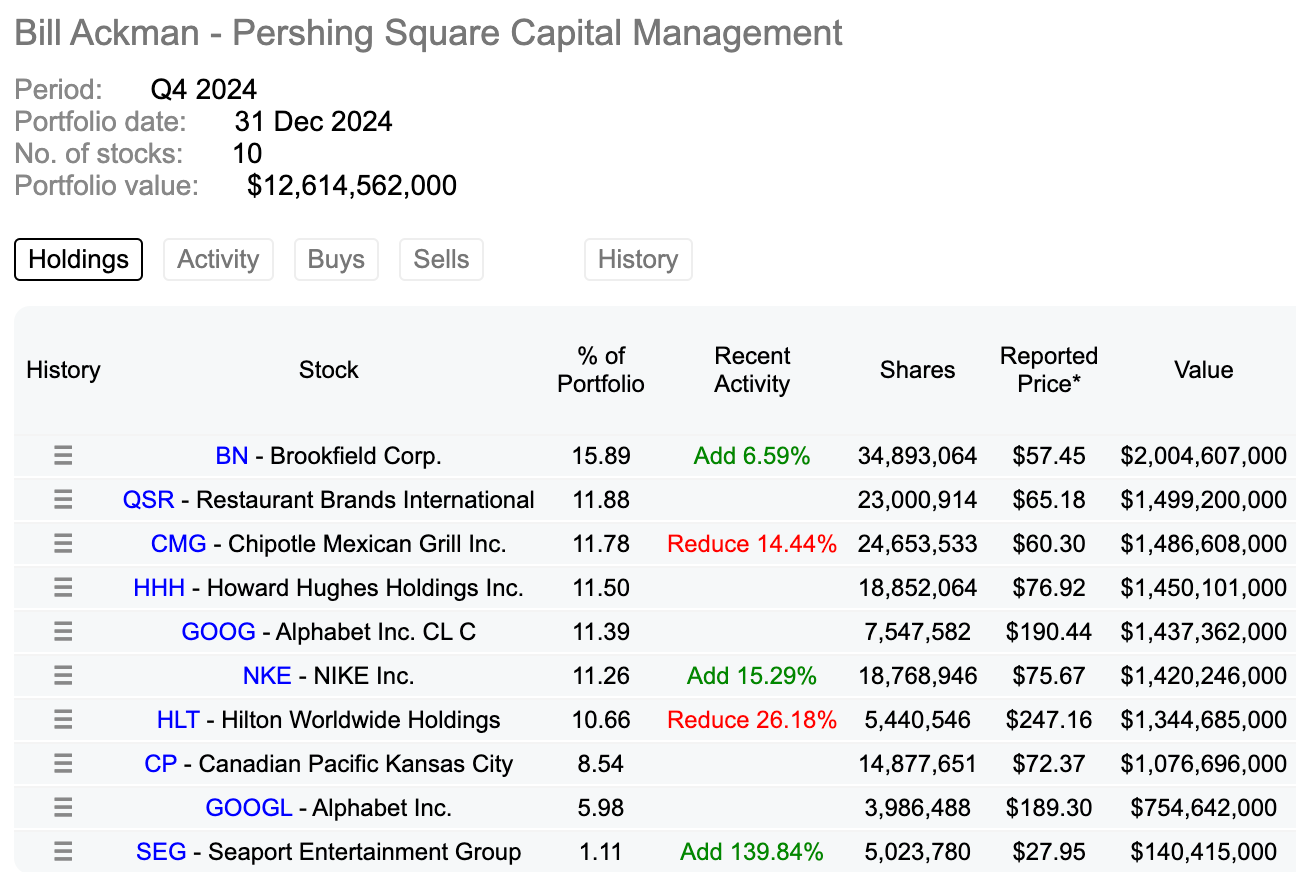This screenshot has width=1296, height=874.
Task: Click 'Reduce 26.18%' activity for Hilton
Action: (x=752, y=720)
